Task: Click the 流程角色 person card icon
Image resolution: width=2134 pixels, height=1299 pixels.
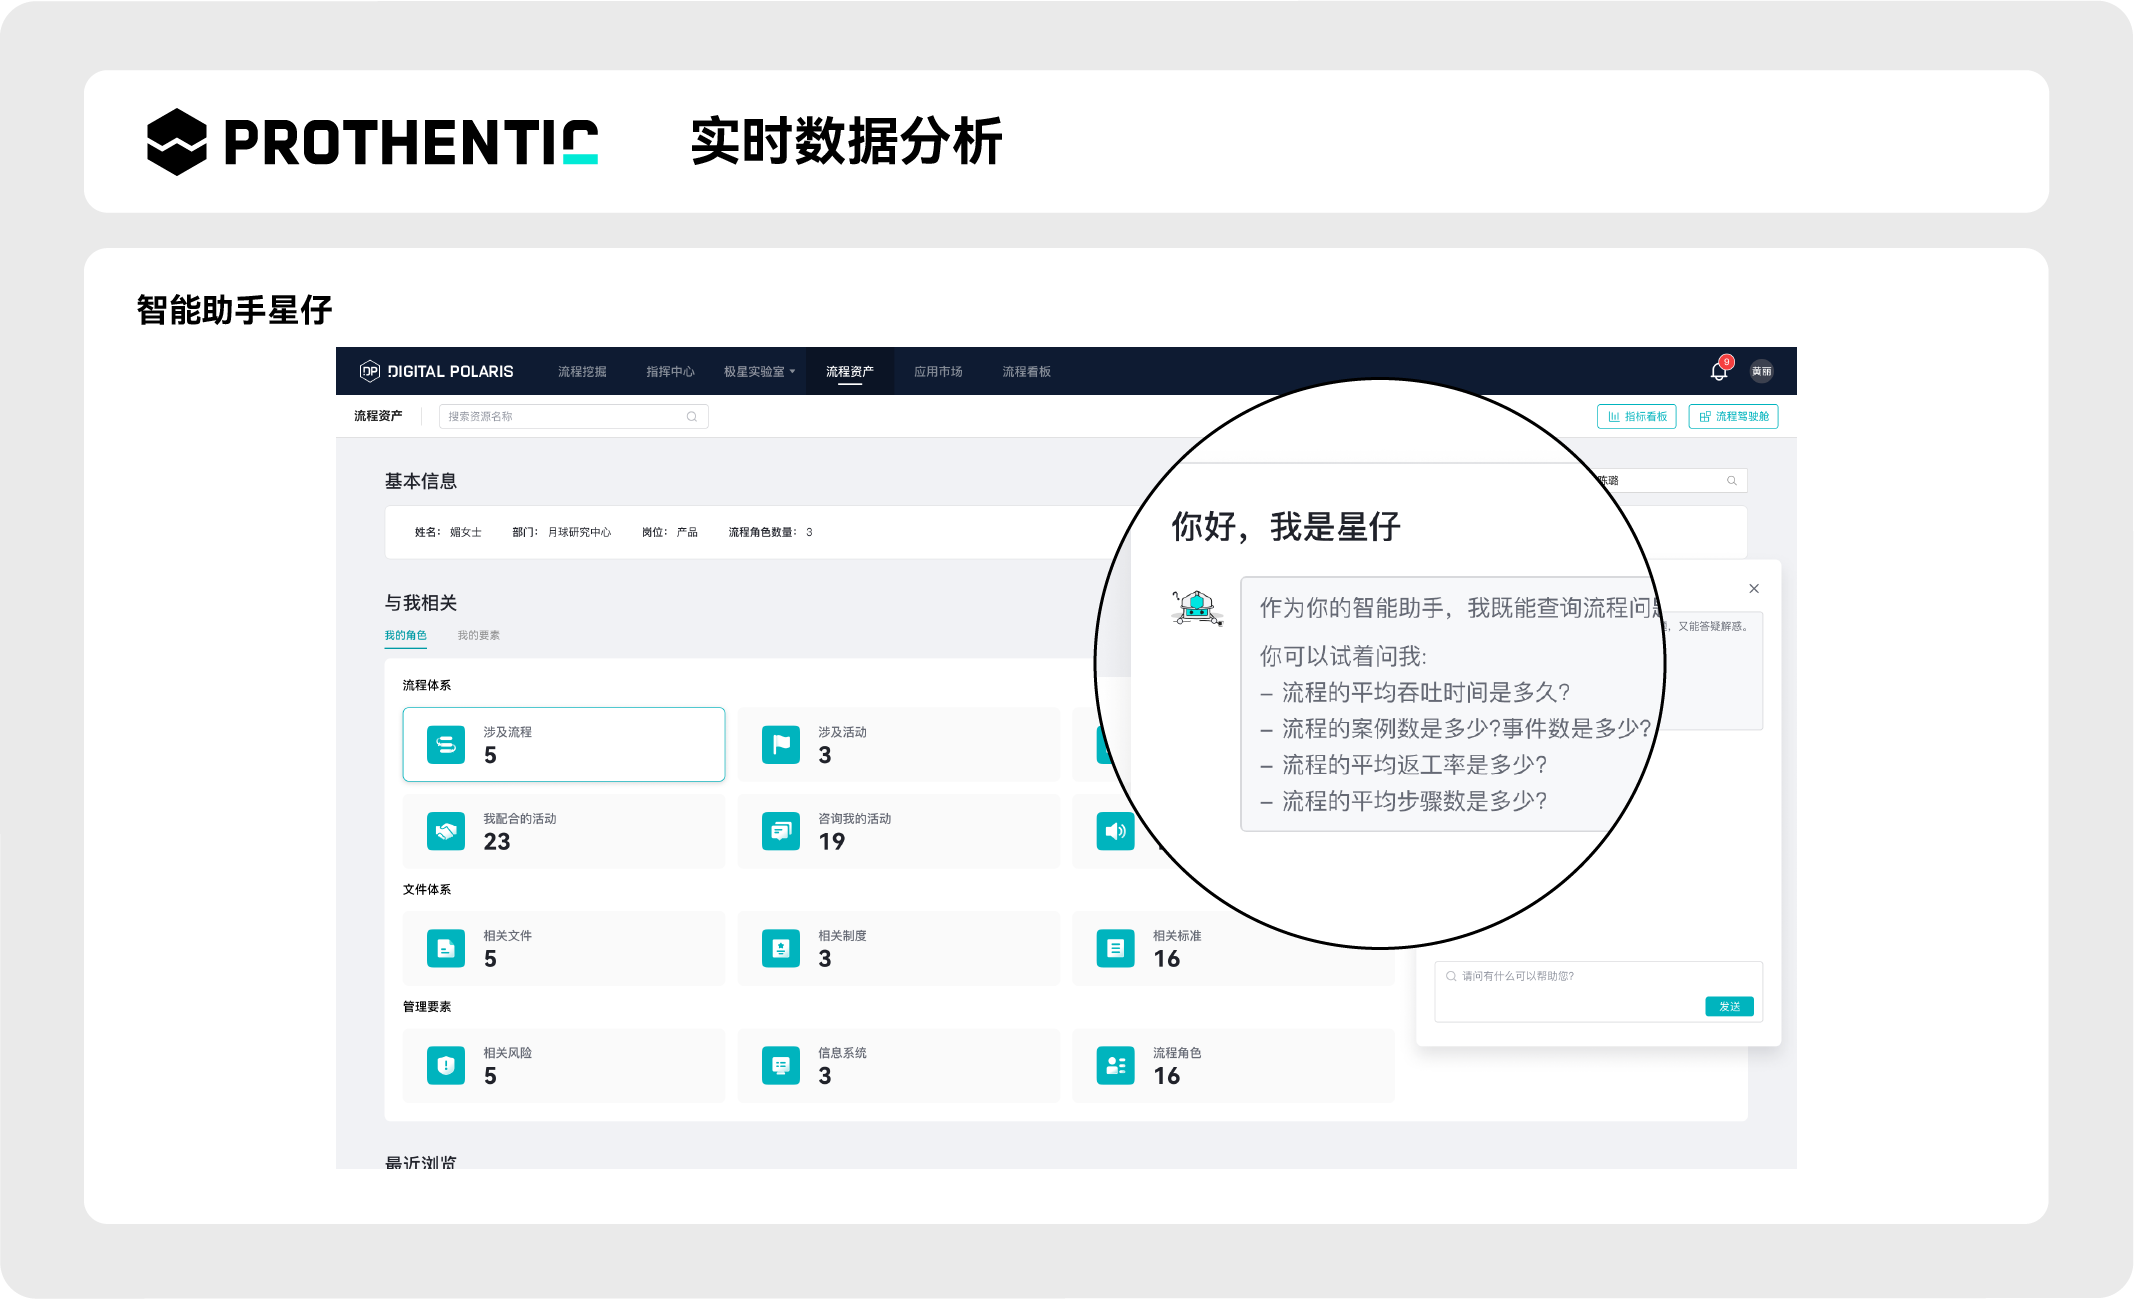Action: pos(1115,1065)
